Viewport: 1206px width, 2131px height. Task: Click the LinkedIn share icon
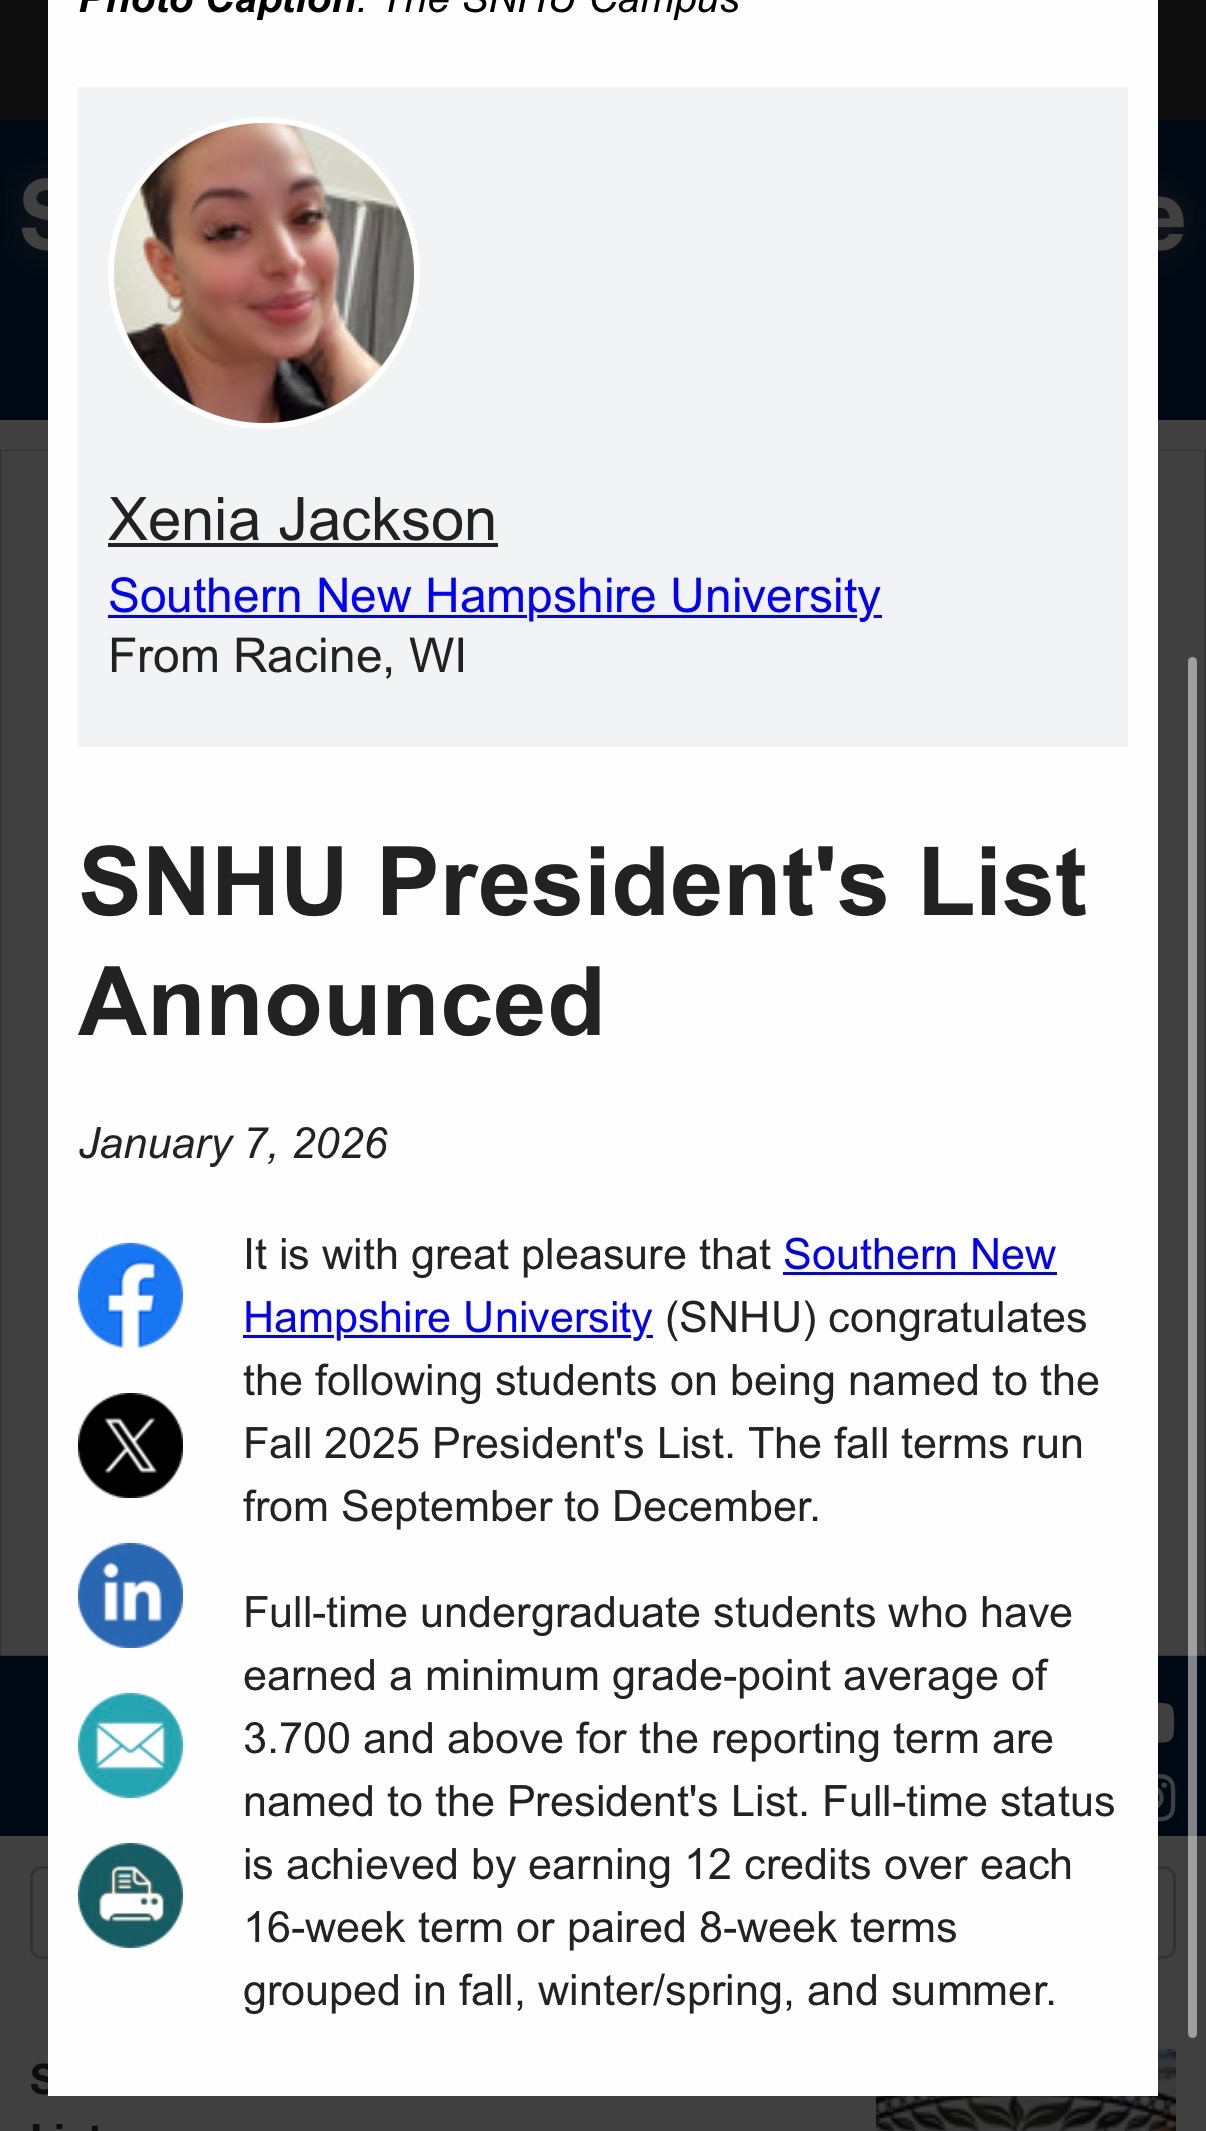tap(130, 1595)
